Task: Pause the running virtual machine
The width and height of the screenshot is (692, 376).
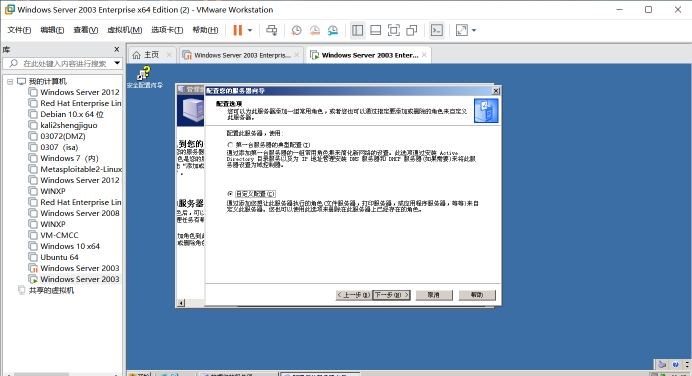Action: tap(237, 30)
